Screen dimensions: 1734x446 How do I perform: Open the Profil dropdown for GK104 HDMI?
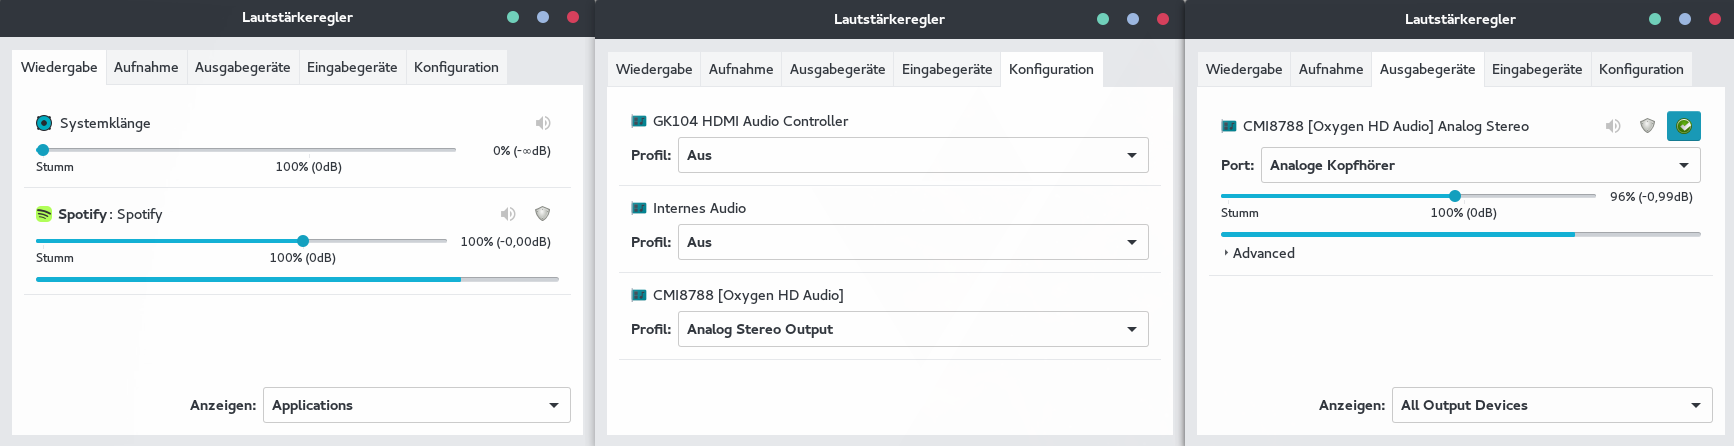click(913, 155)
